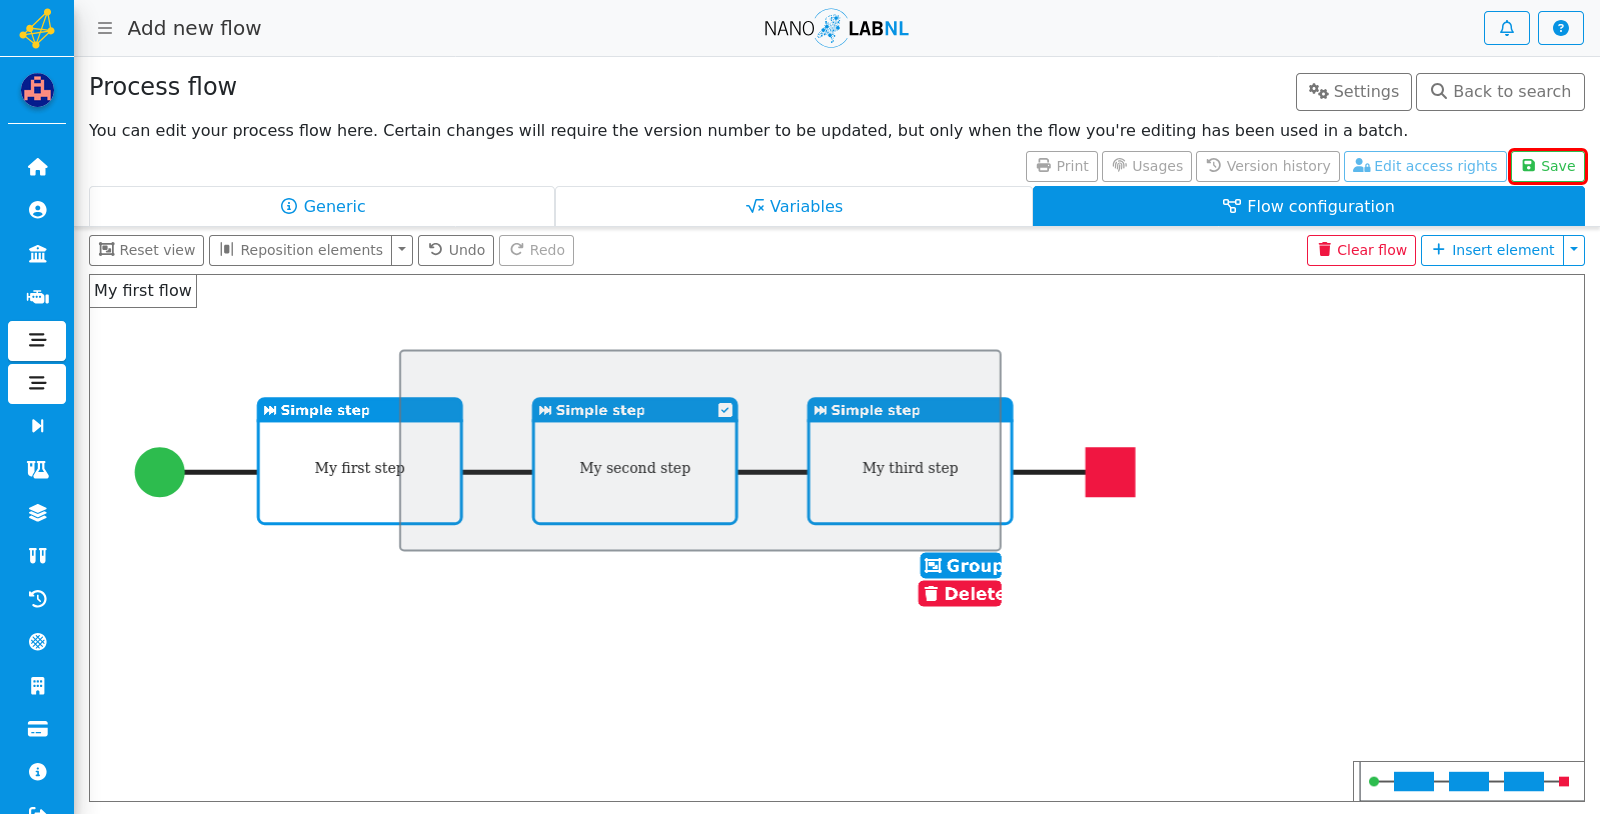Screen dimensions: 1600x814
Task: Open the info circle sidebar icon
Action: click(x=37, y=772)
